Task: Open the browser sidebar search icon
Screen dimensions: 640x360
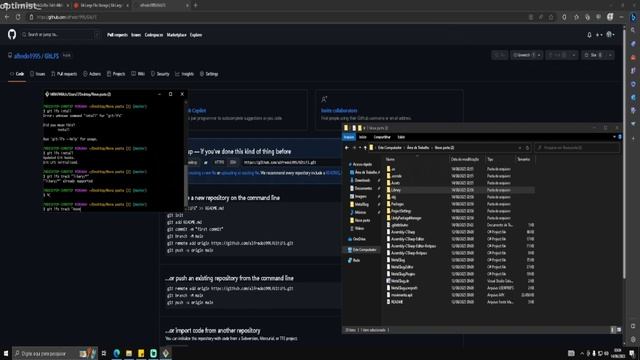Action: pos(633,31)
